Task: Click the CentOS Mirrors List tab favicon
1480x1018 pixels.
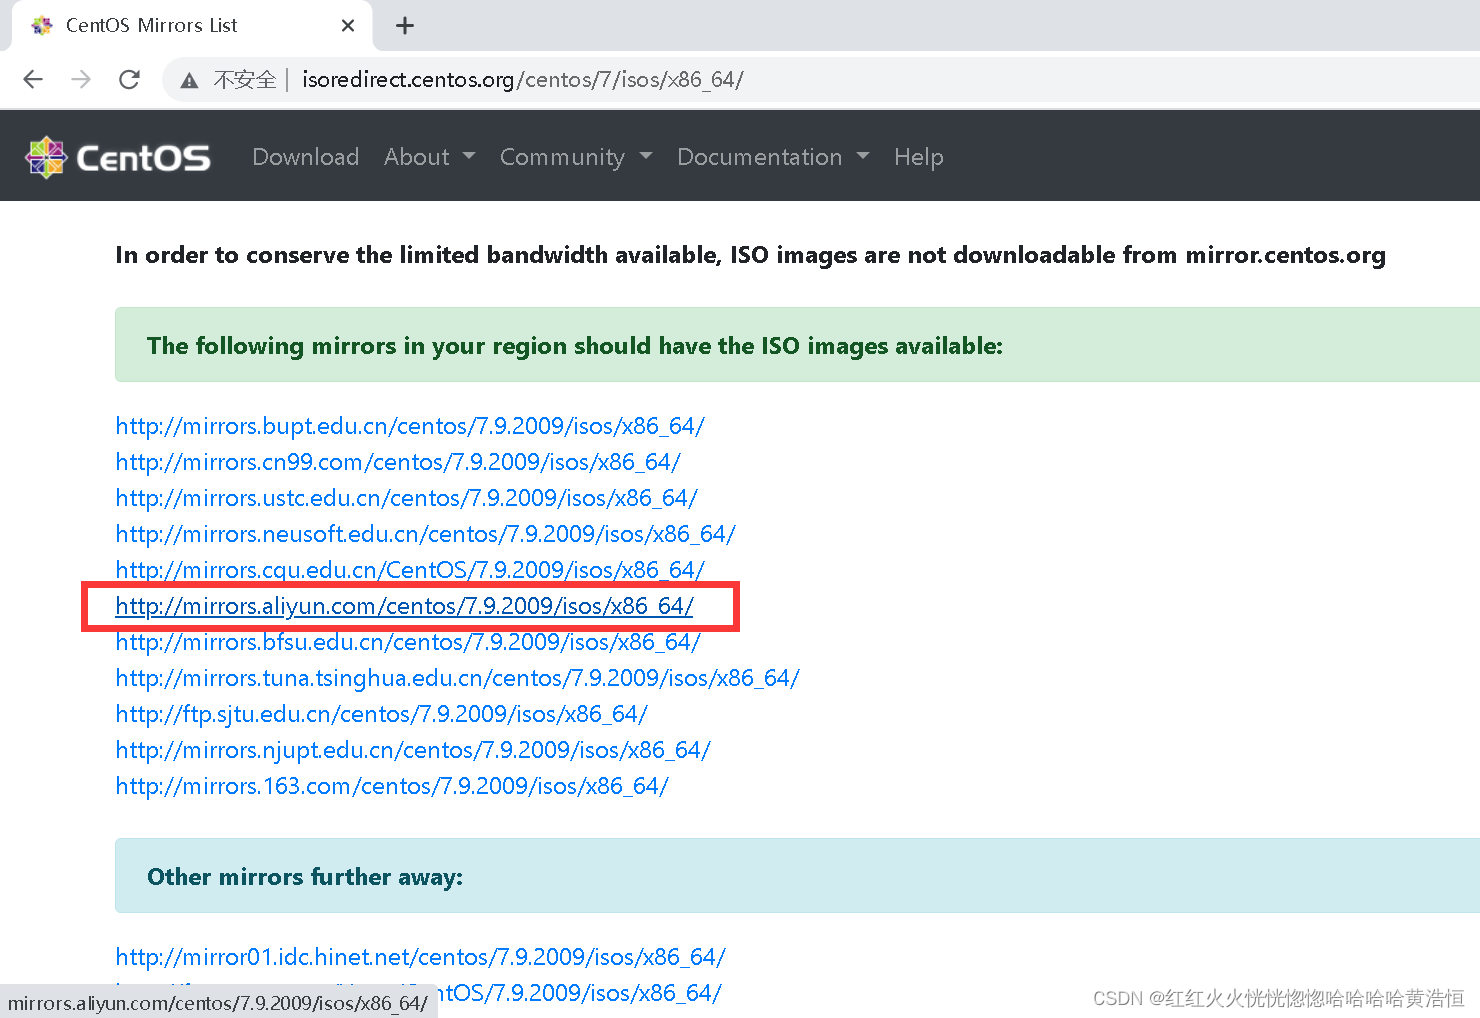Action: (42, 26)
